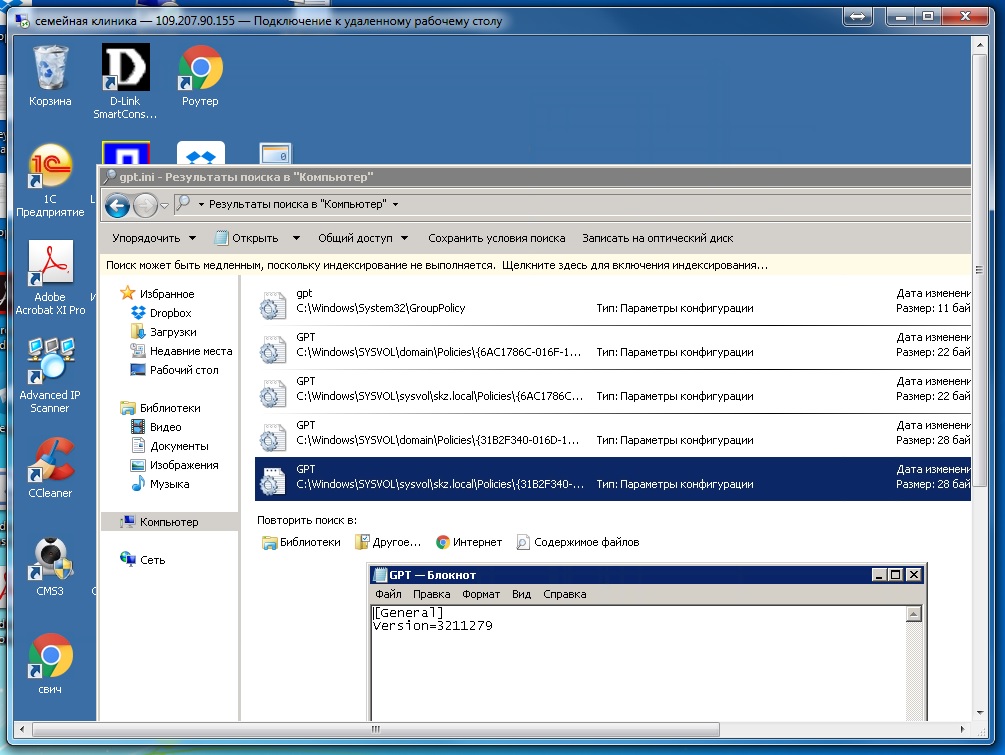Repeat search in Содержимое файлов
Screen dimensions: 1005x755
point(577,542)
